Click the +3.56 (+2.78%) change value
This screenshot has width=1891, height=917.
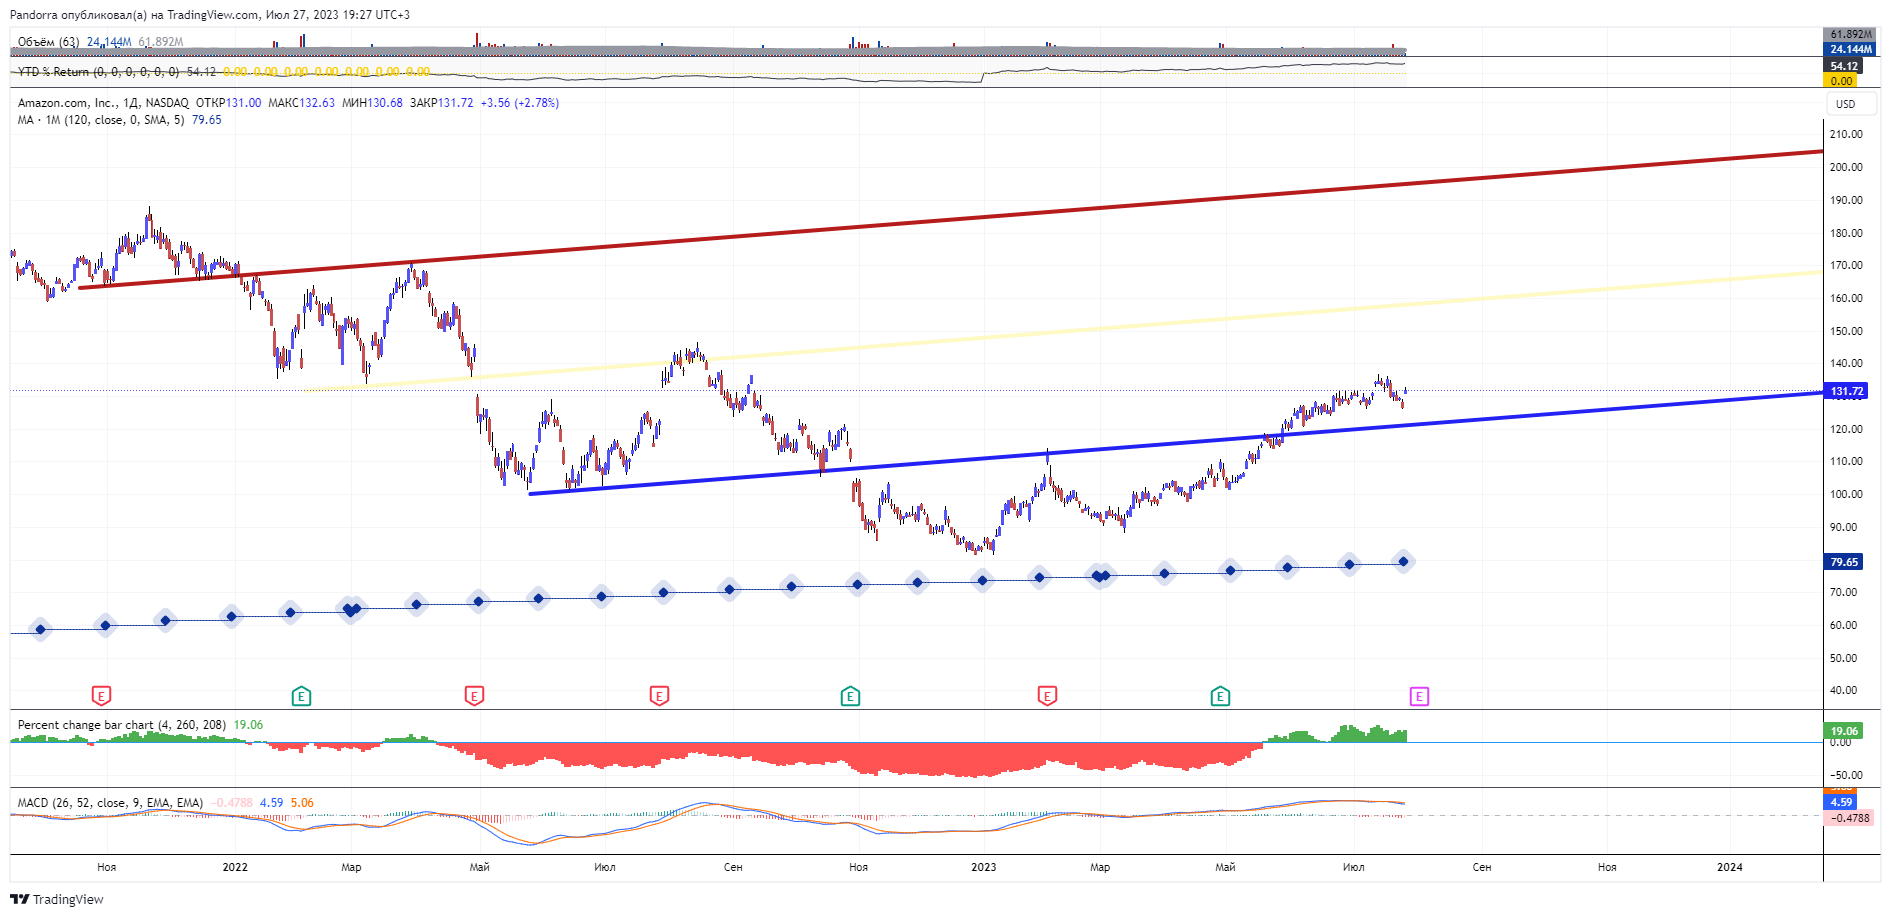click(519, 103)
